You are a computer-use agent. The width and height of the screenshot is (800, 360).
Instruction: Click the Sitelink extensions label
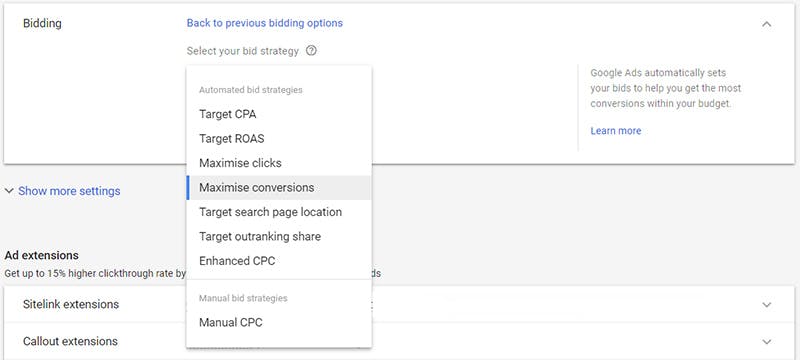point(71,304)
